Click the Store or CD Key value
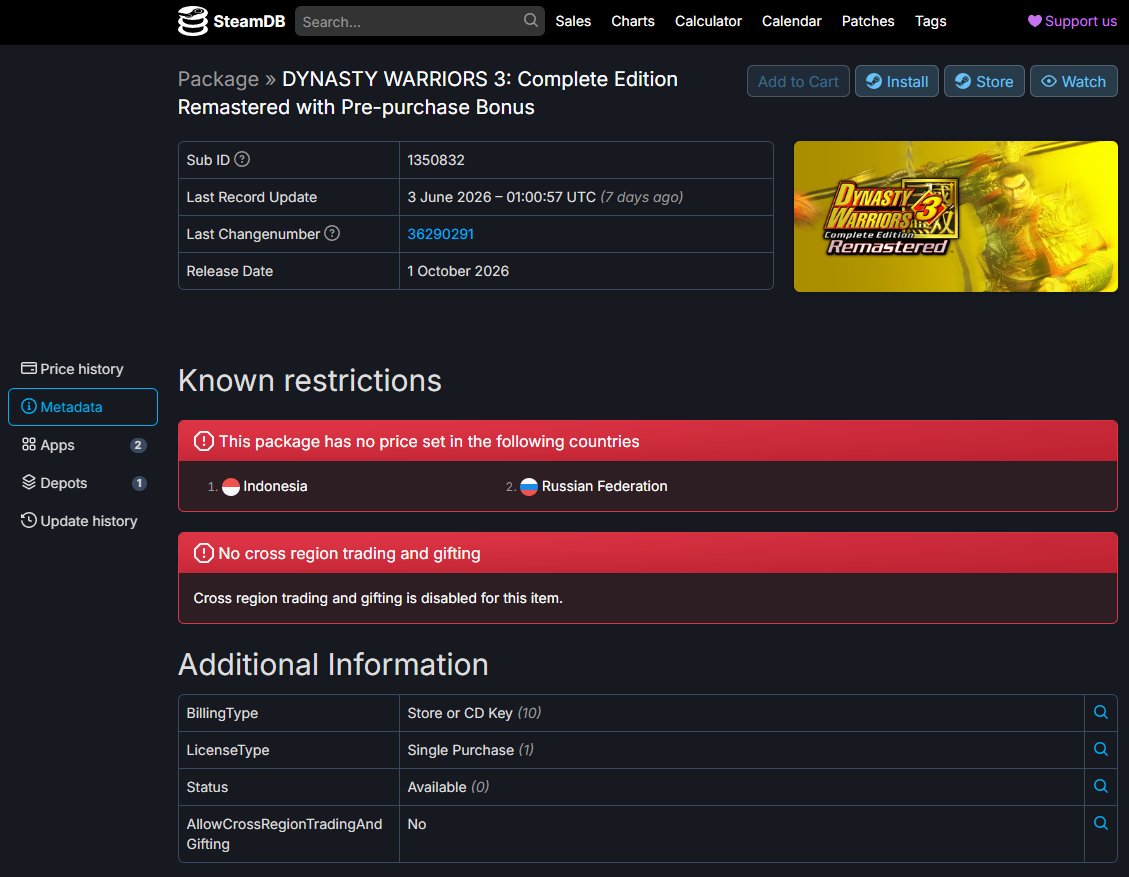The height and width of the screenshot is (877, 1129). (459, 713)
